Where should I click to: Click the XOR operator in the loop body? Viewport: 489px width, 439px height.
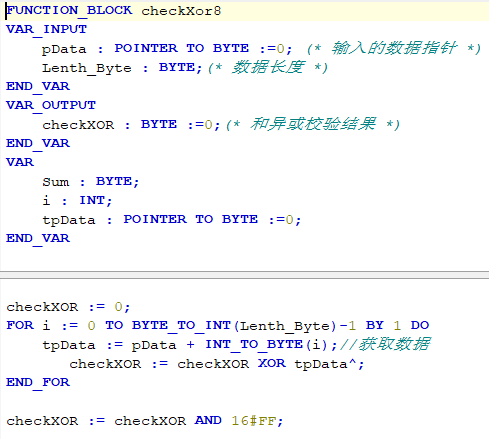click(x=272, y=363)
